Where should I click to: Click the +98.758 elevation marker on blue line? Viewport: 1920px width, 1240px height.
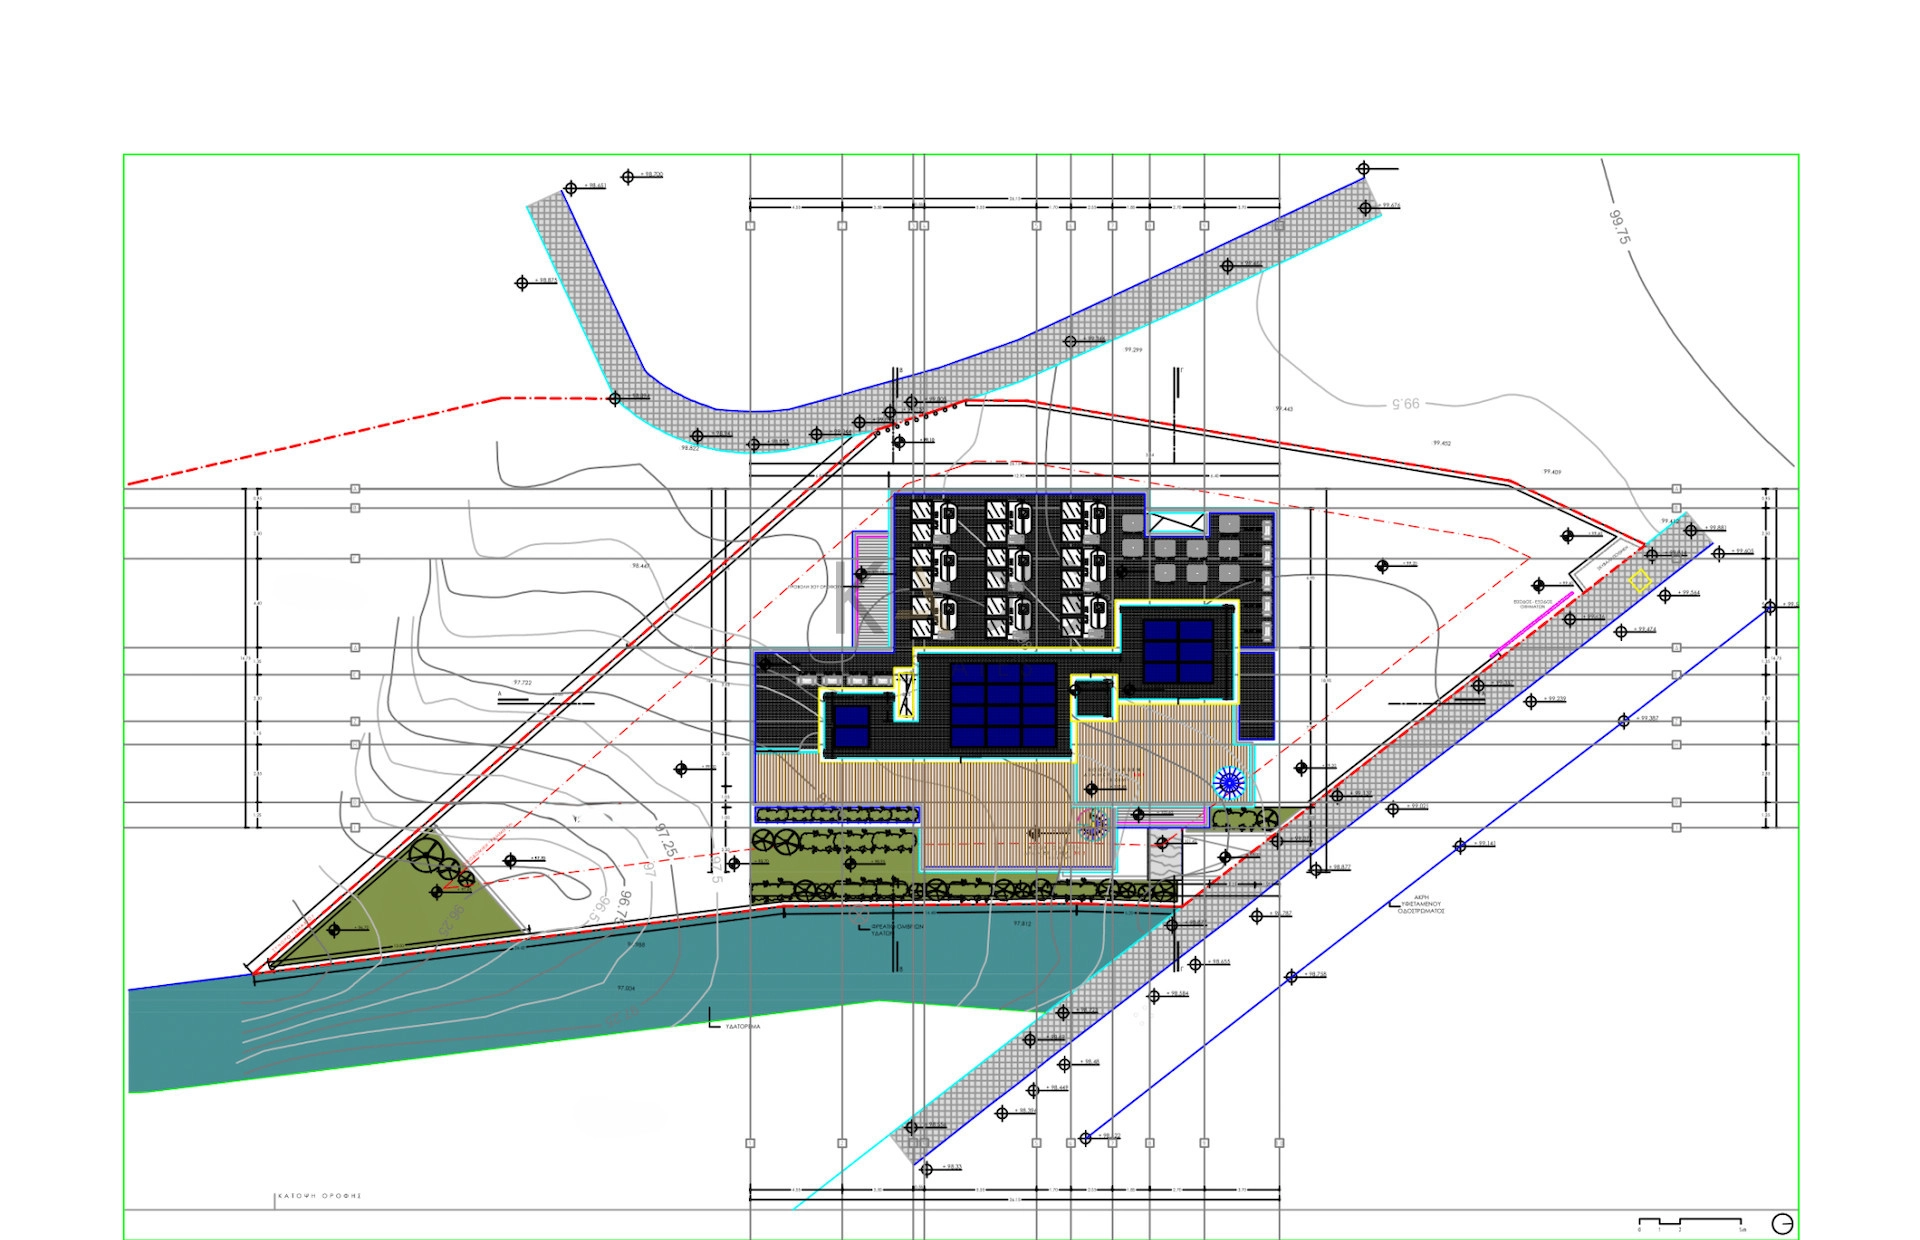tap(1291, 976)
